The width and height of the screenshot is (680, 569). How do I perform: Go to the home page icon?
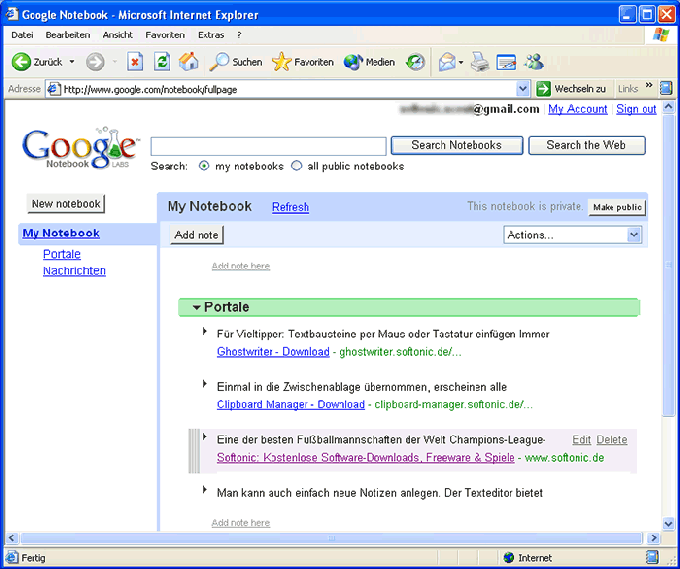189,62
